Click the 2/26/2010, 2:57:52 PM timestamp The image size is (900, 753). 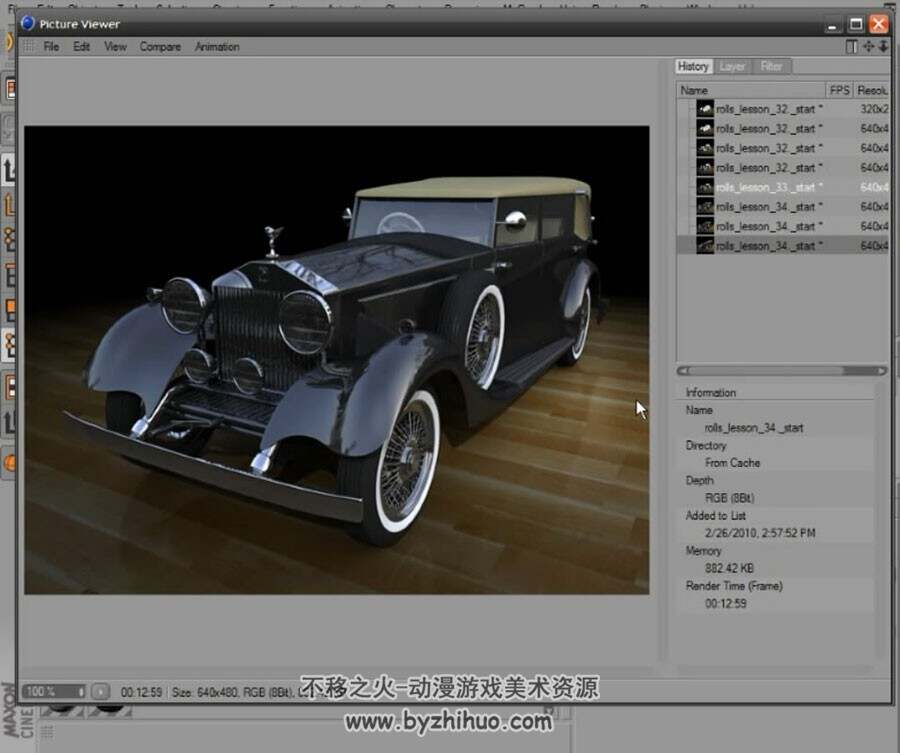pos(760,533)
